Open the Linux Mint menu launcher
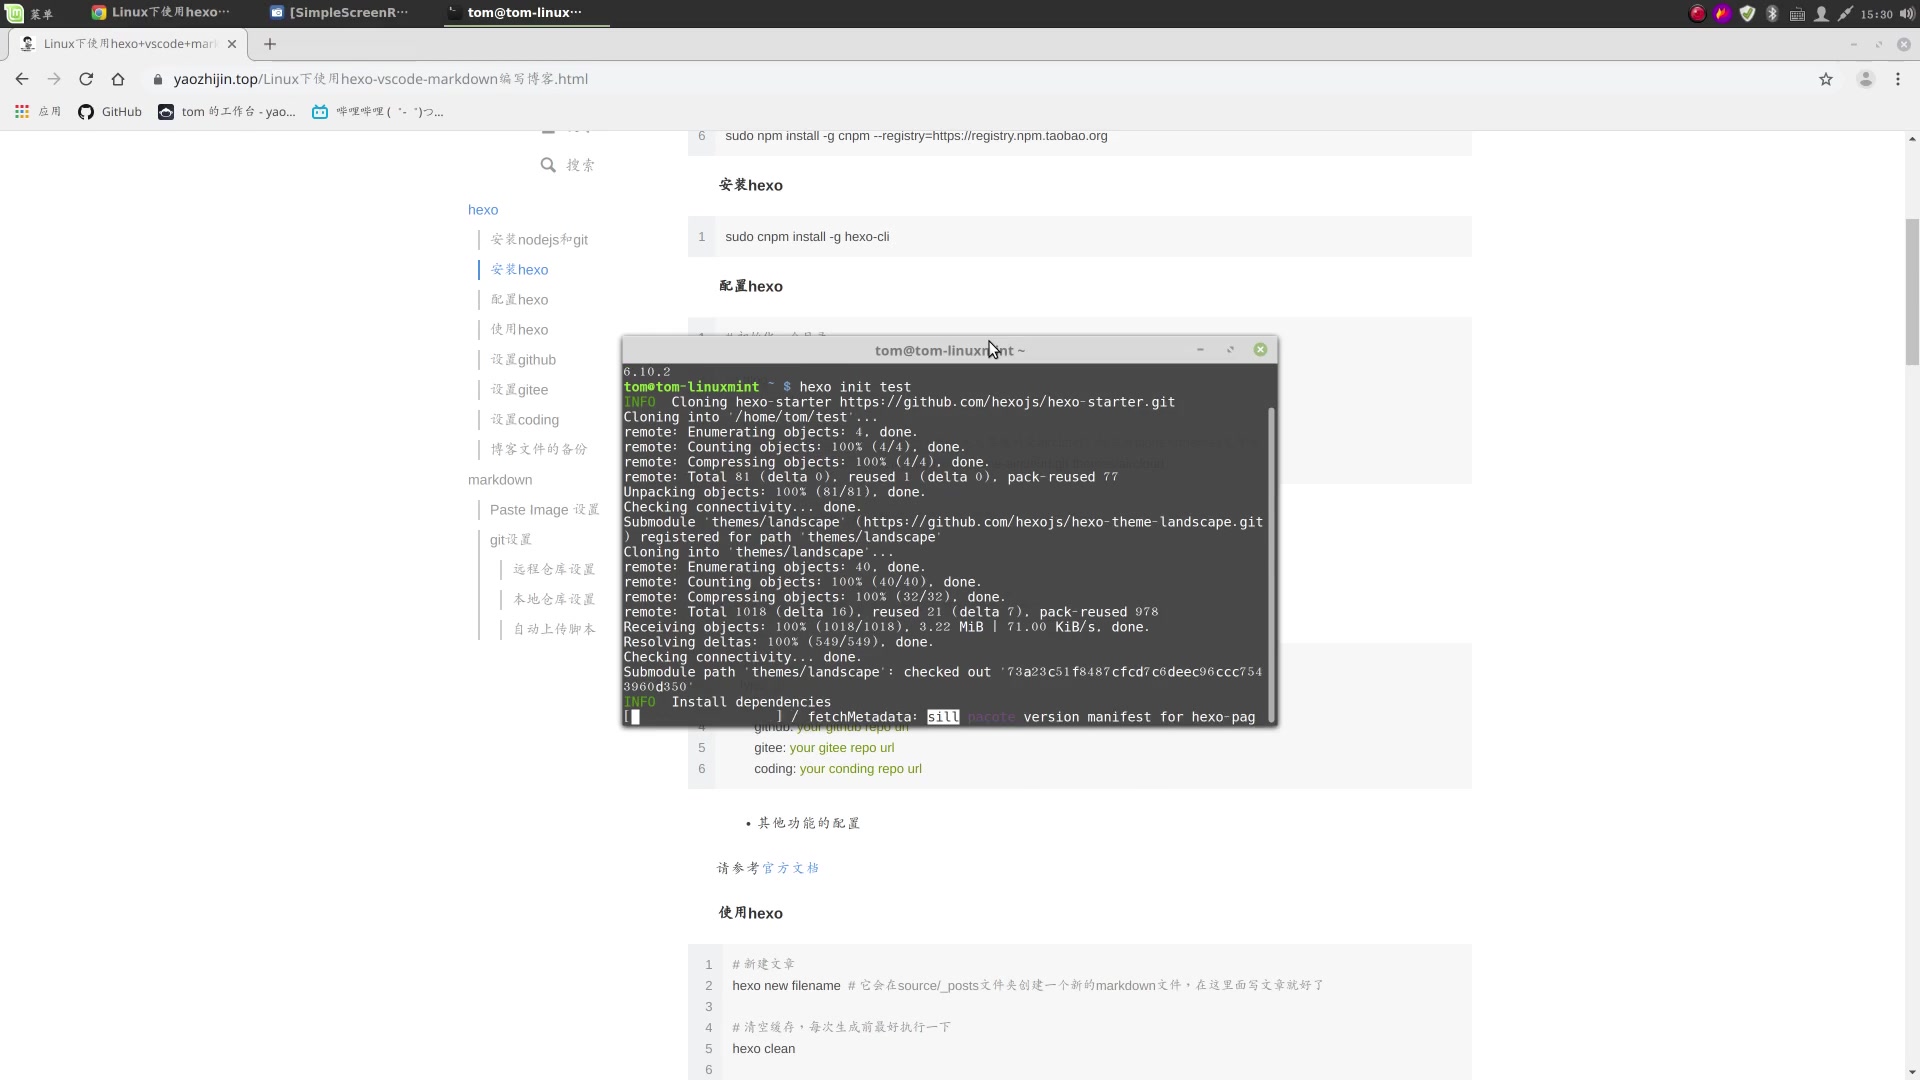1920x1080 pixels. pos(28,13)
